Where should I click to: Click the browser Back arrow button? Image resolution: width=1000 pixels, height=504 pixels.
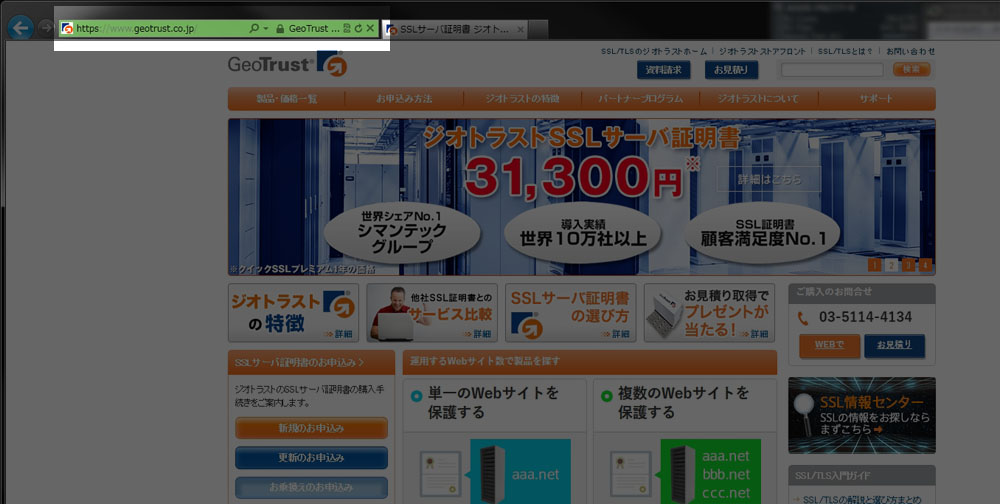pyautogui.click(x=20, y=28)
